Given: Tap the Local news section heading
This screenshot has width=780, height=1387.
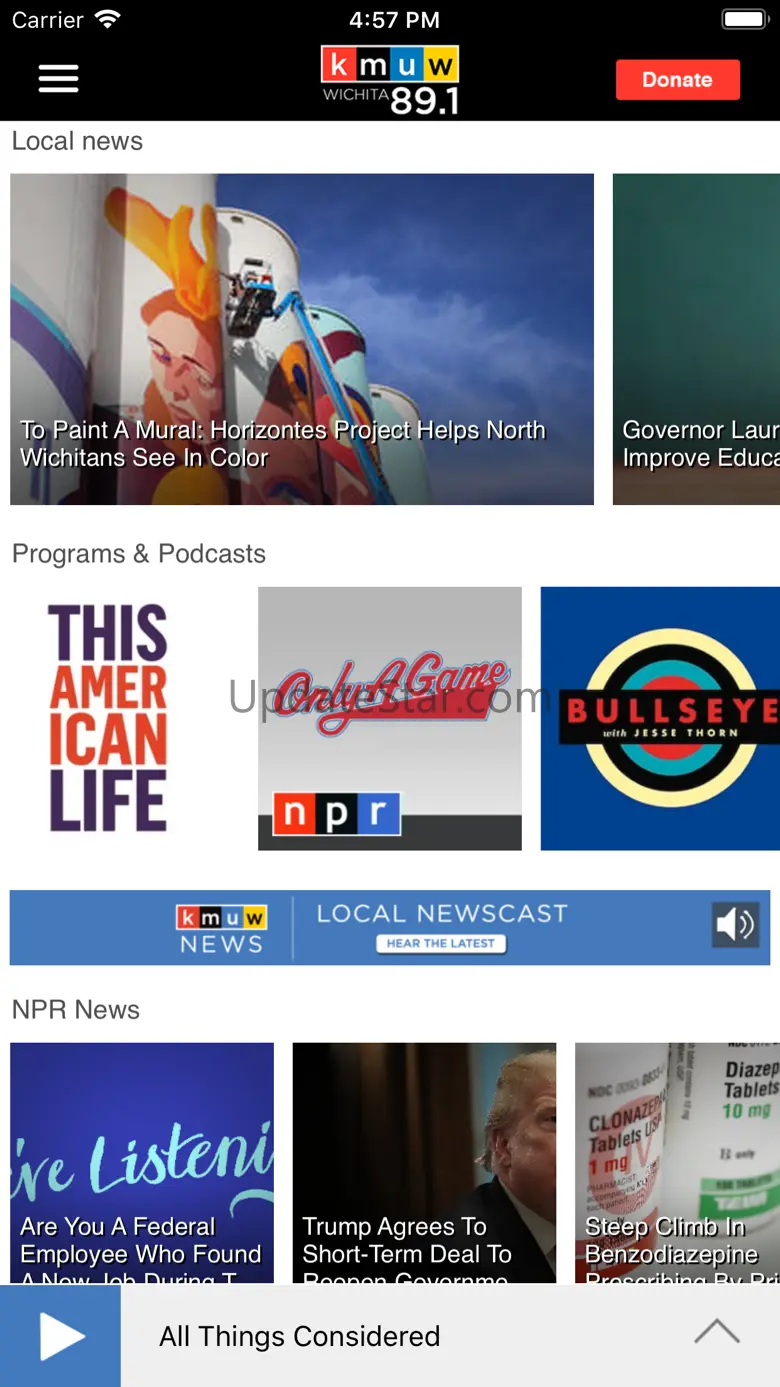Looking at the screenshot, I should 77,141.
